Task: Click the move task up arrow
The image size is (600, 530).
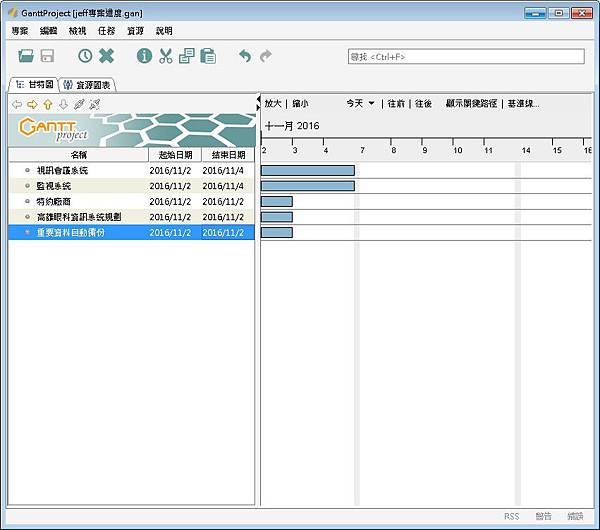Action: tap(48, 104)
